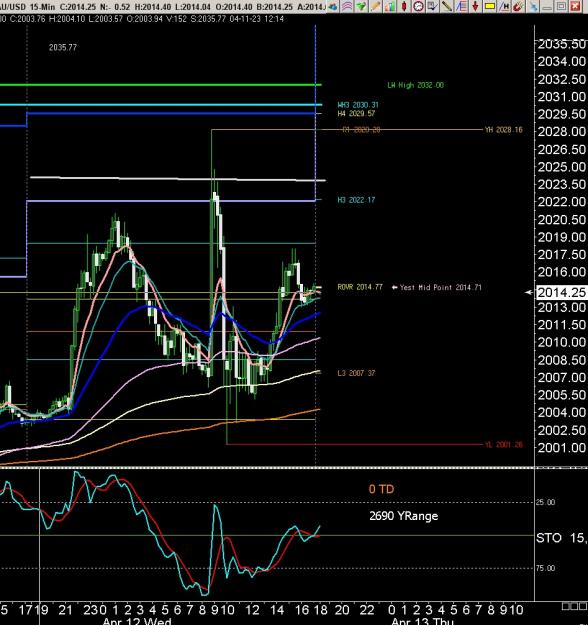
Task: Click the YL 2001.26 level label
Action: point(504,444)
